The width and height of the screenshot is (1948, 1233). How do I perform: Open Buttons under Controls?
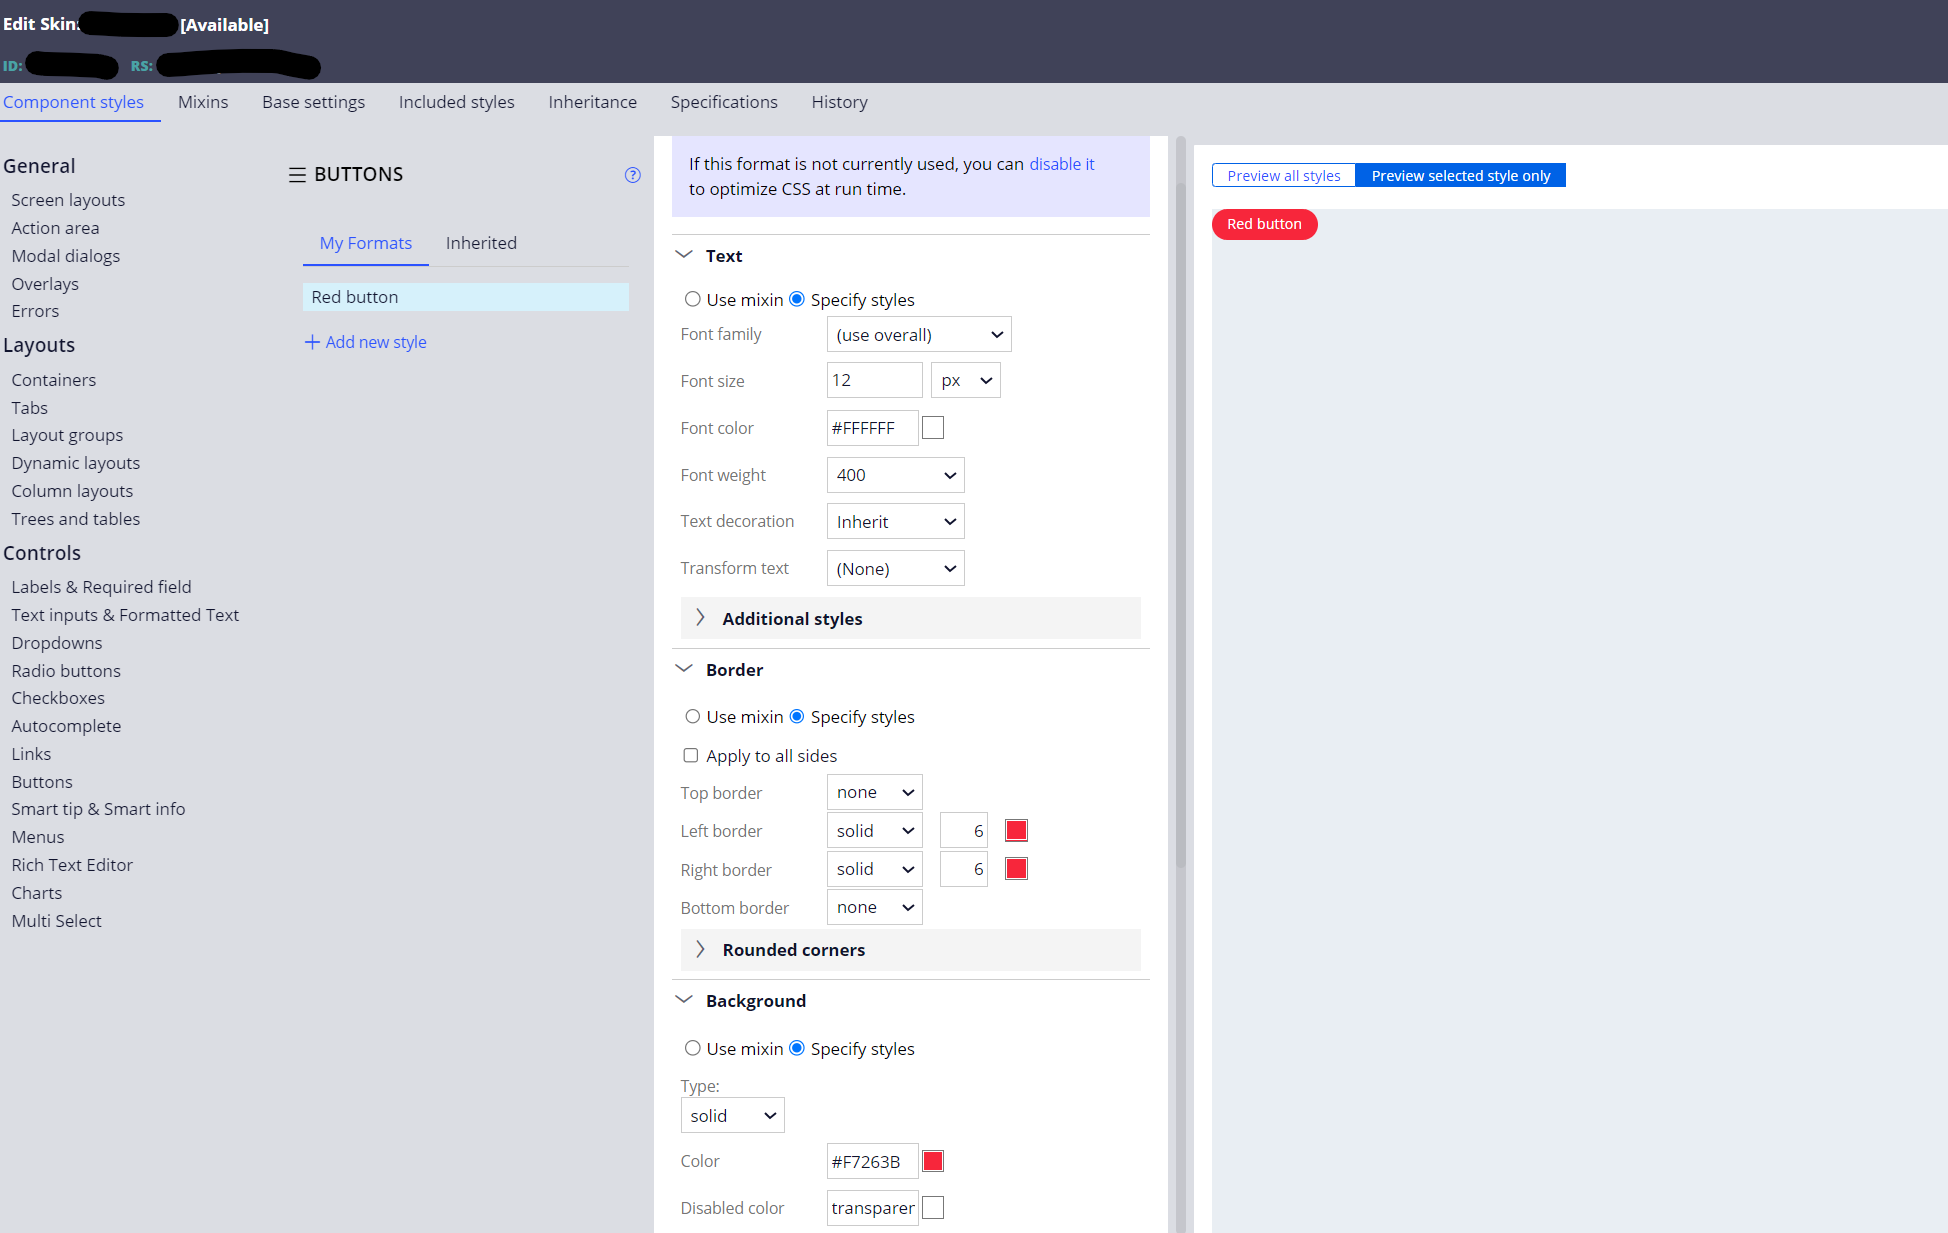42,782
